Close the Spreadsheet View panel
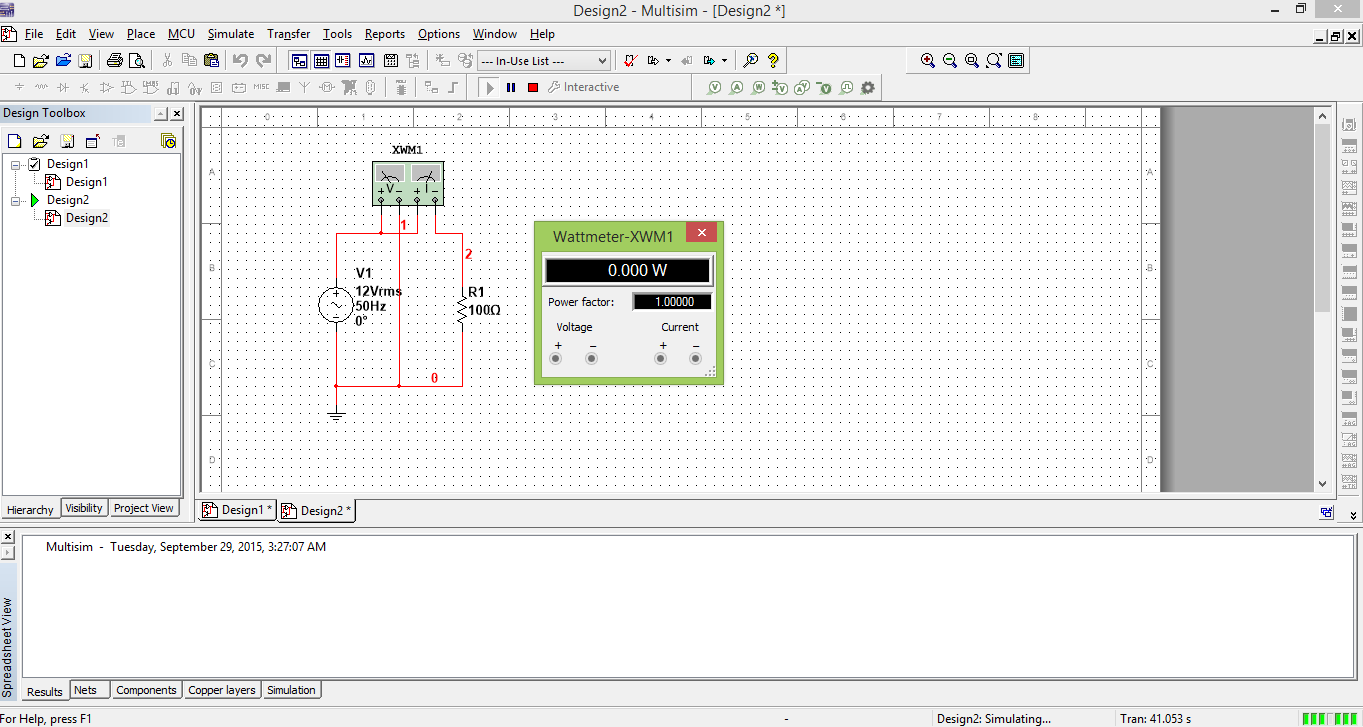 [7, 537]
